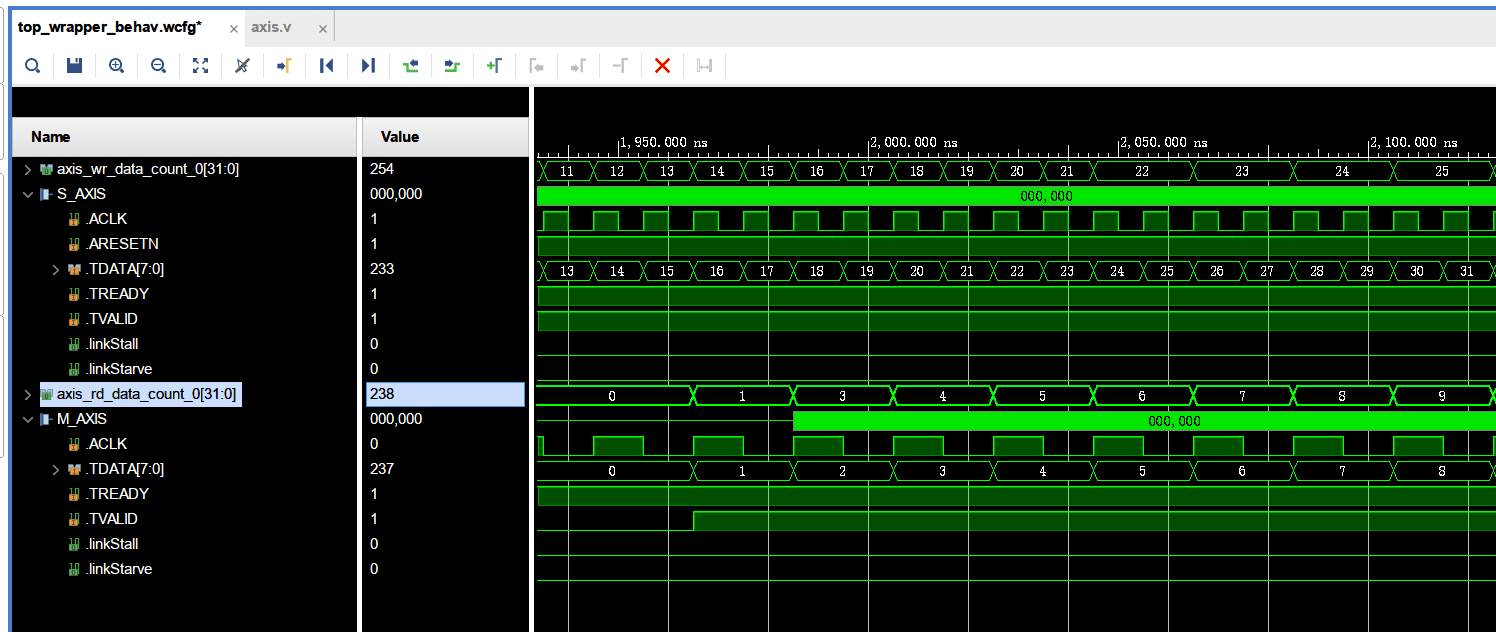The width and height of the screenshot is (1496, 632).
Task: Close the axis.v tab
Action: [322, 29]
